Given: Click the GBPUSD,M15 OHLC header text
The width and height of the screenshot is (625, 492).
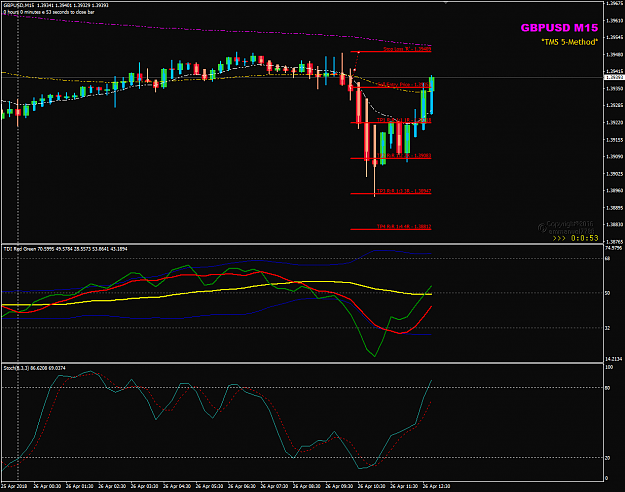Looking at the screenshot, I should pyautogui.click(x=55, y=5).
